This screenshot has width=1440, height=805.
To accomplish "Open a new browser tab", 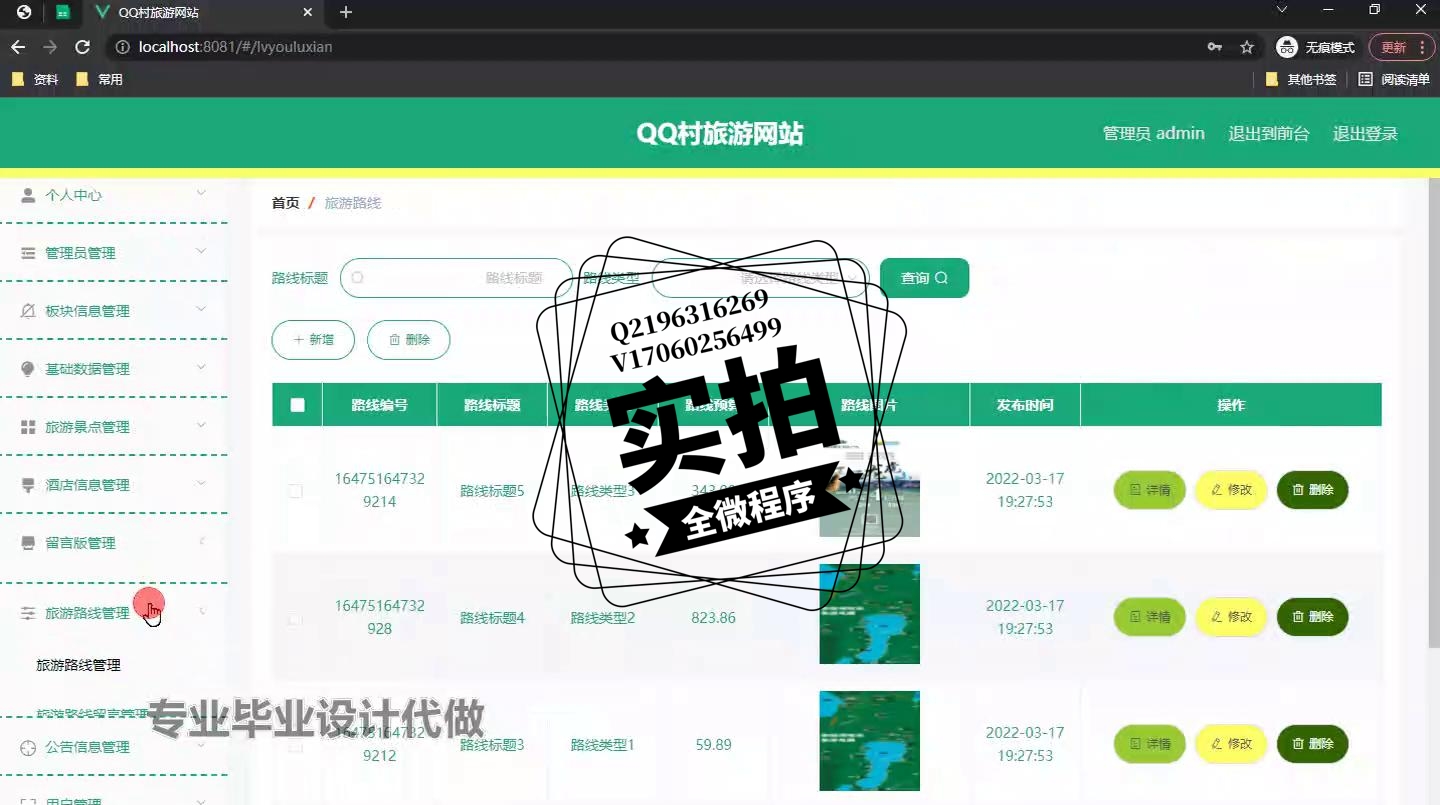I will pos(346,12).
